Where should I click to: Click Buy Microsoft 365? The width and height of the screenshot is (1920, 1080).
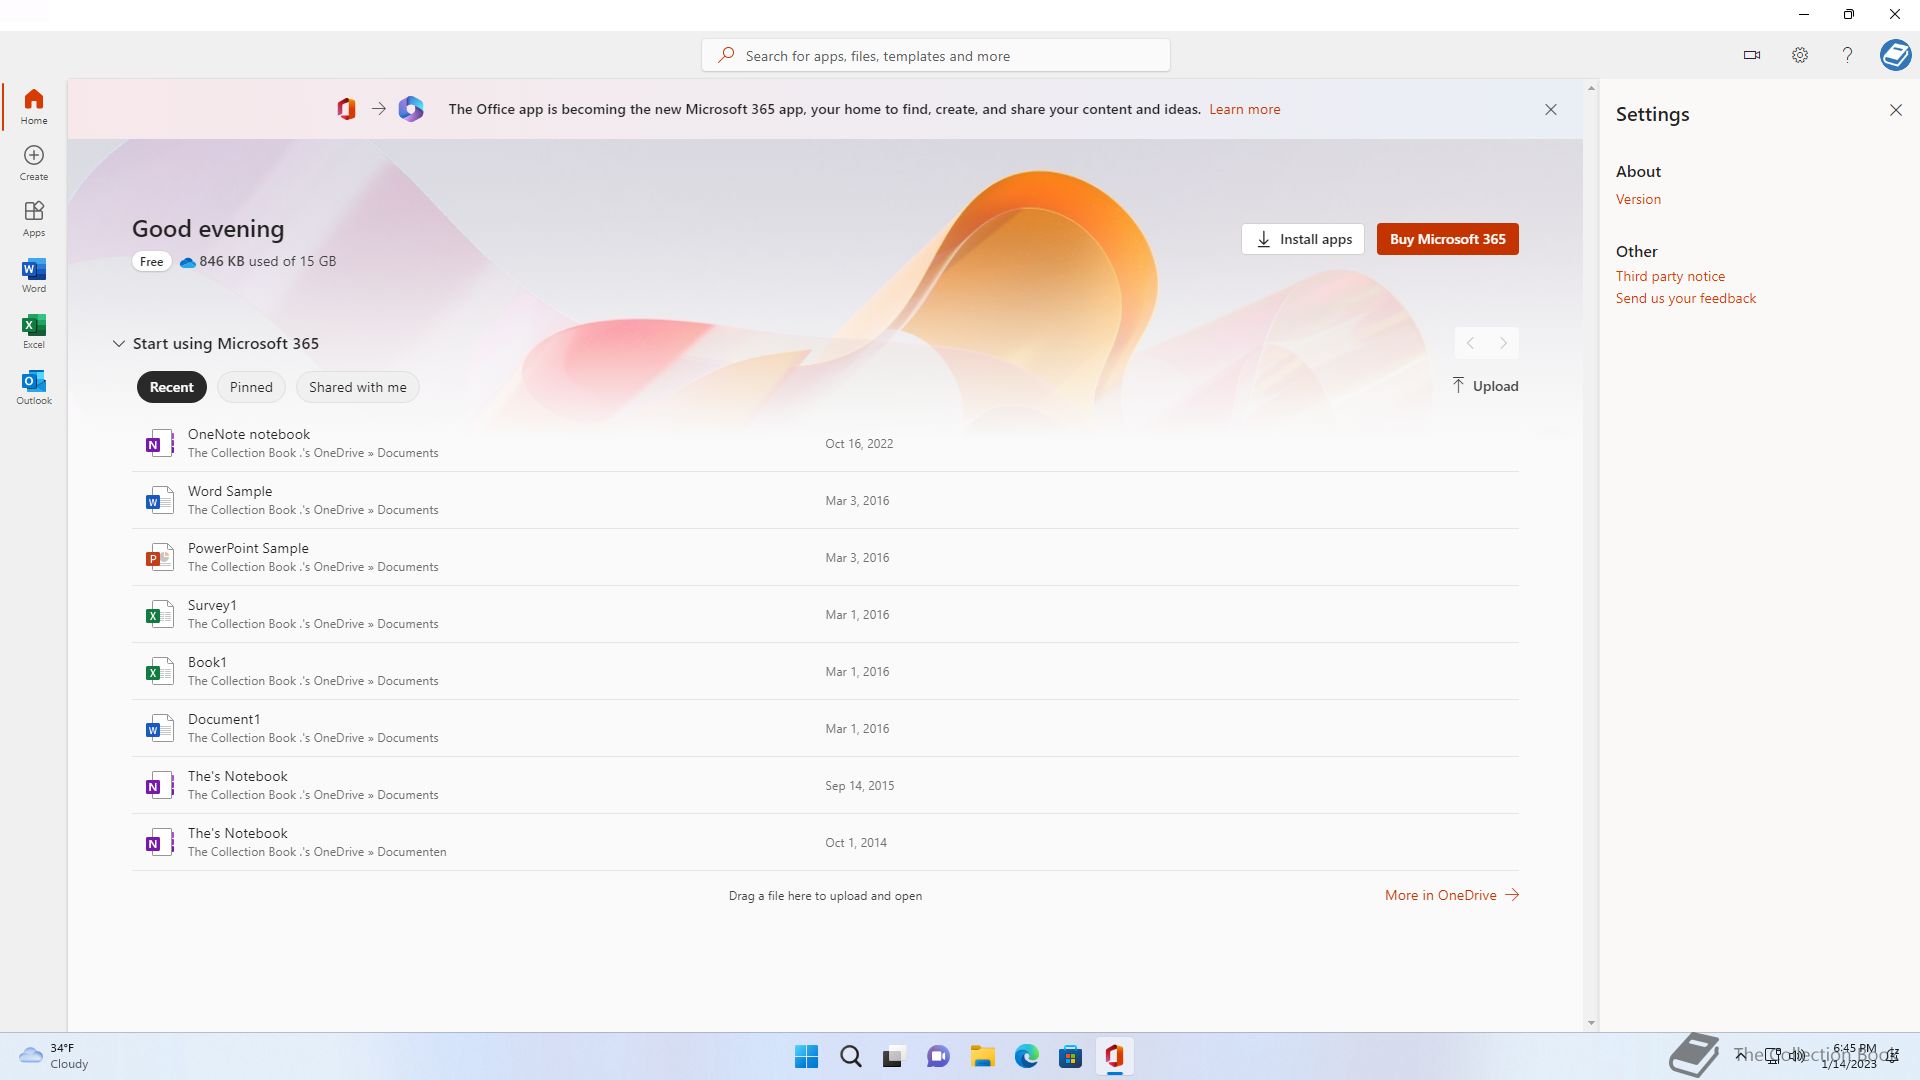coord(1448,239)
